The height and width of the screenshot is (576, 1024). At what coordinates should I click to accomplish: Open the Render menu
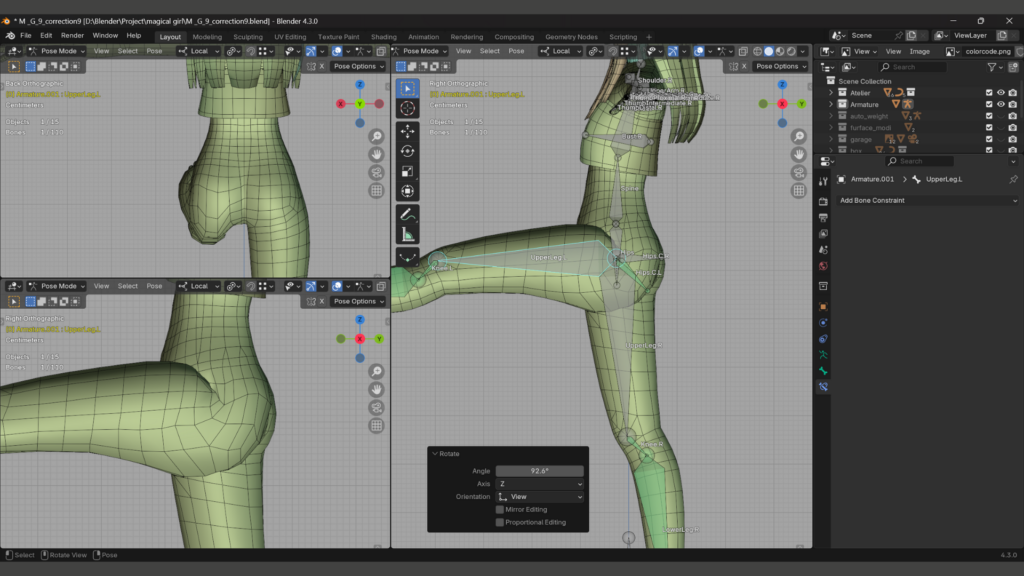pos(72,35)
